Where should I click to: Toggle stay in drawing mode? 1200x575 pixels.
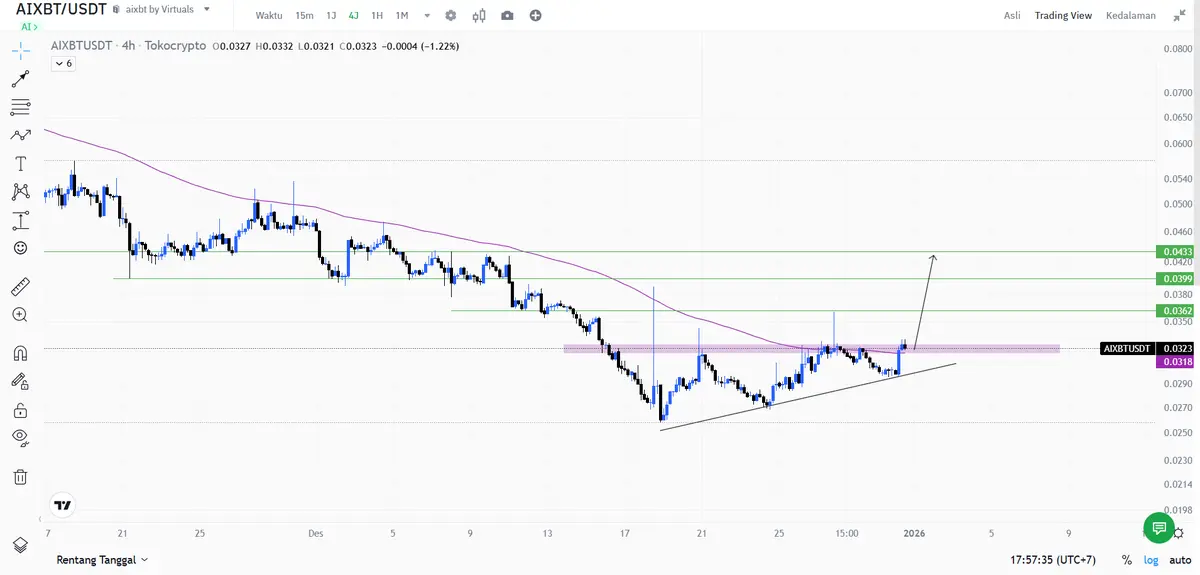coord(20,381)
